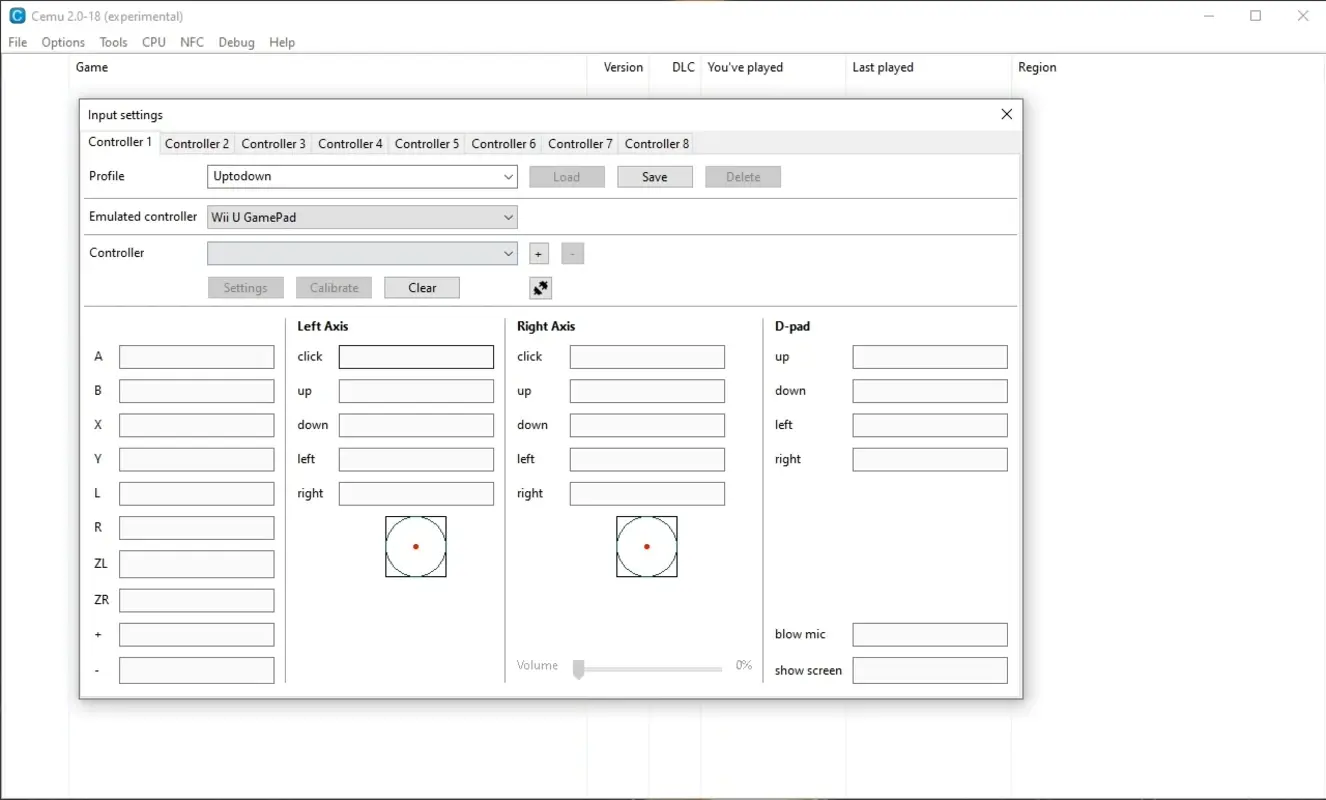Click the show screen binding field
1326x800 pixels.
click(929, 670)
